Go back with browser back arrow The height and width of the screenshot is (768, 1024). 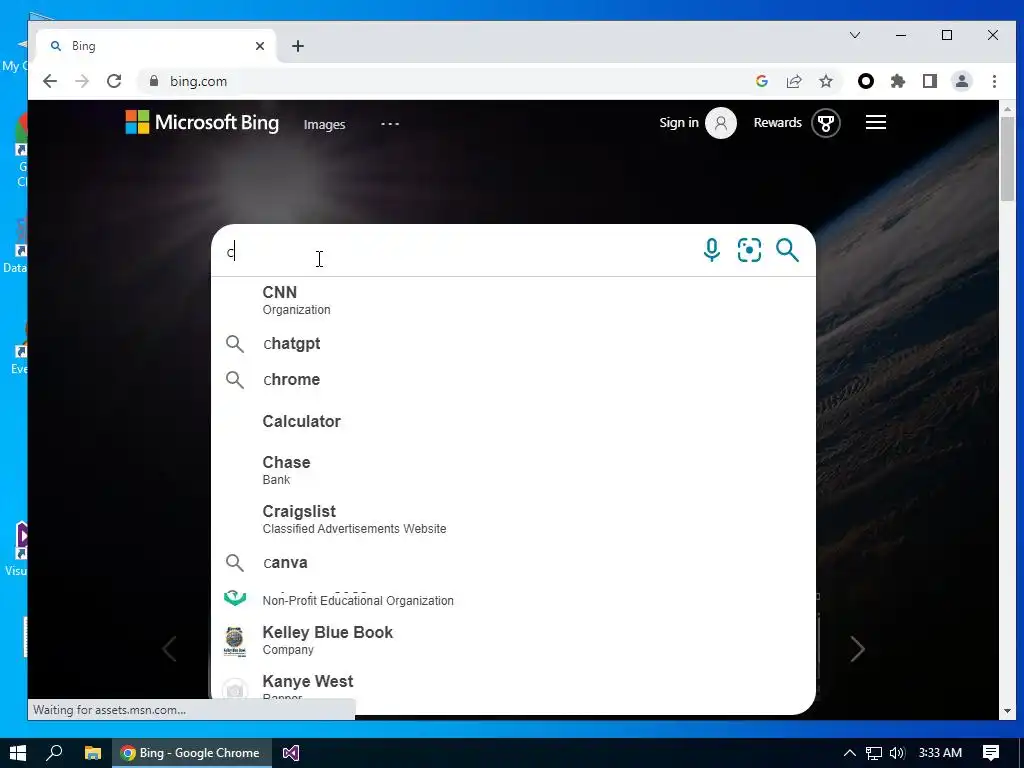coord(50,81)
